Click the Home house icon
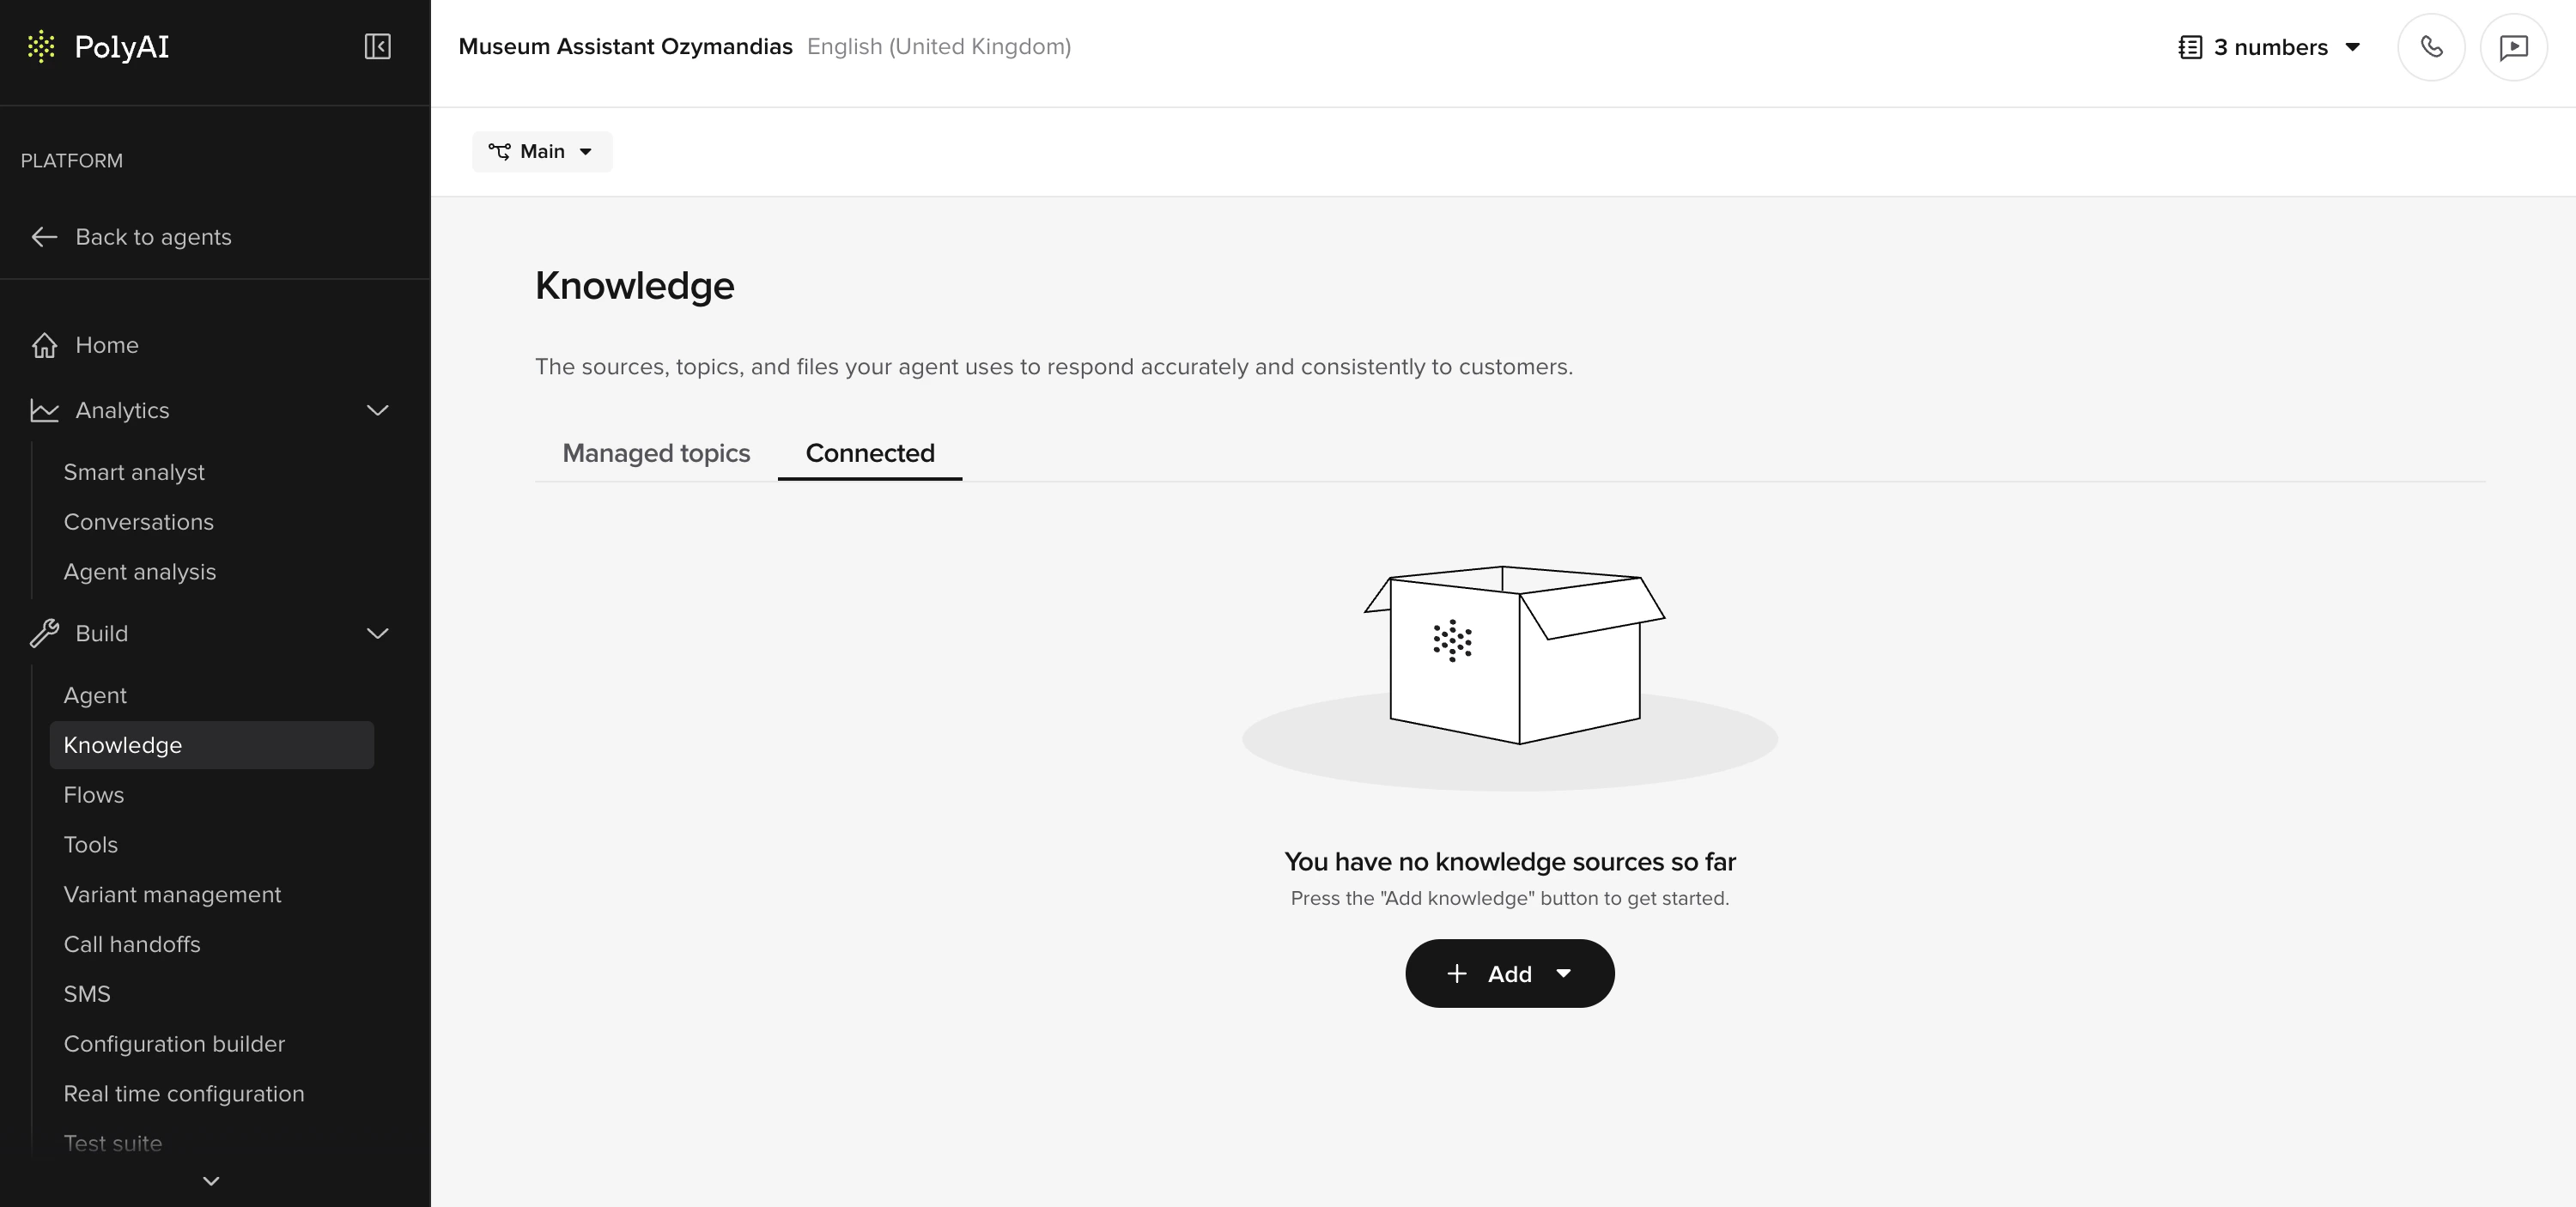The width and height of the screenshot is (2576, 1207). point(44,345)
